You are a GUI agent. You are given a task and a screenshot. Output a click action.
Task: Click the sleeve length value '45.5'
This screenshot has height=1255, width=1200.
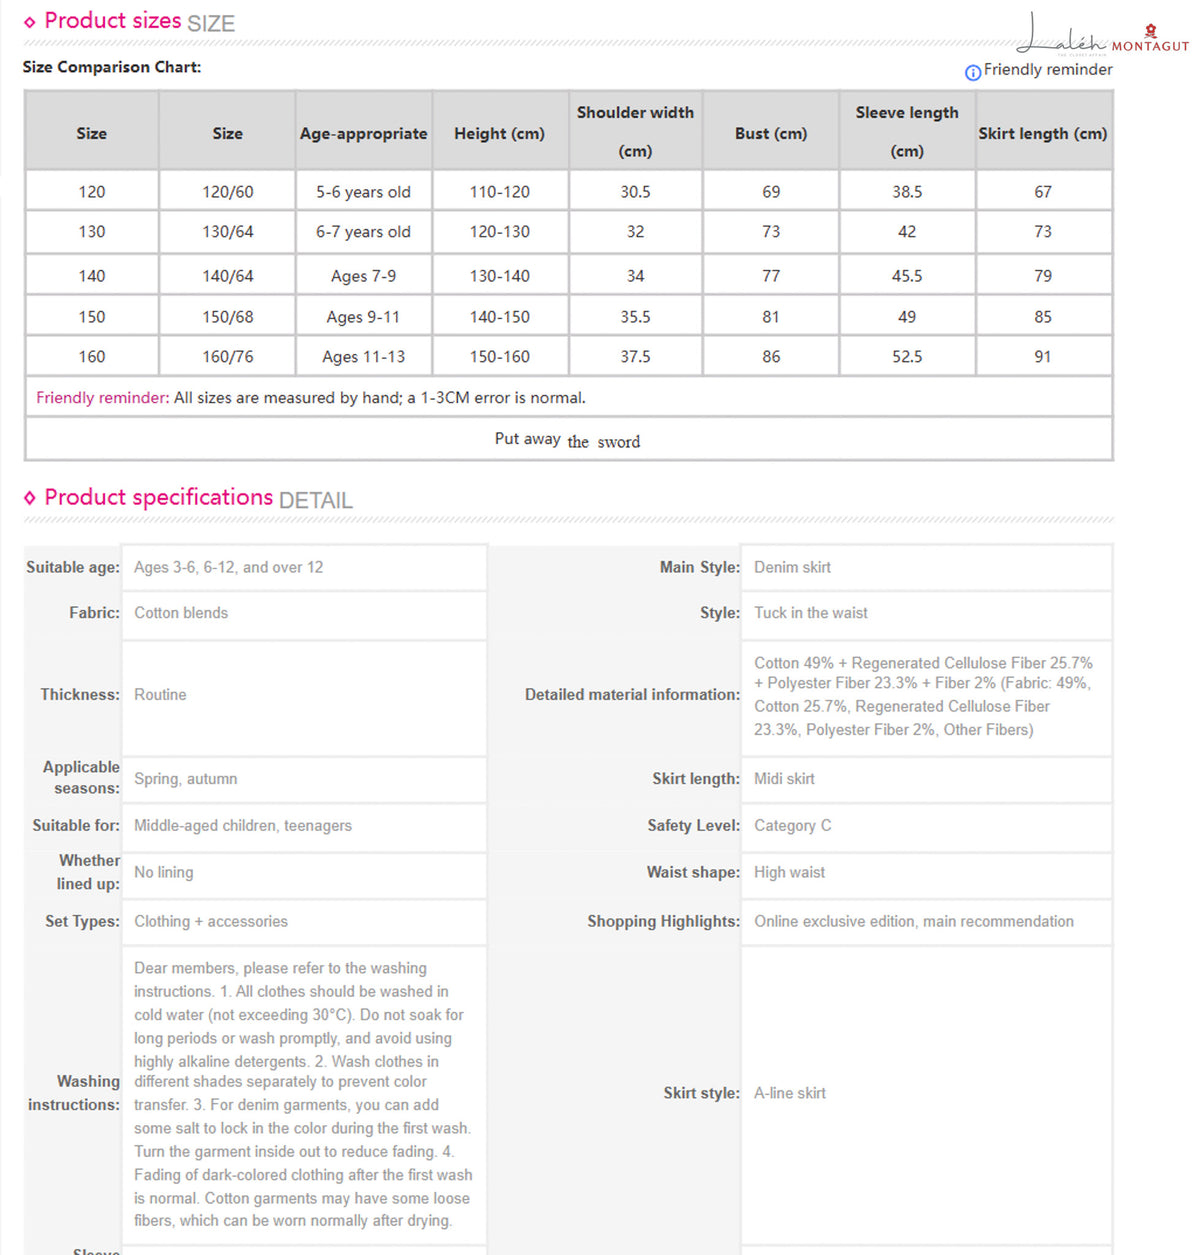[x=907, y=275]
